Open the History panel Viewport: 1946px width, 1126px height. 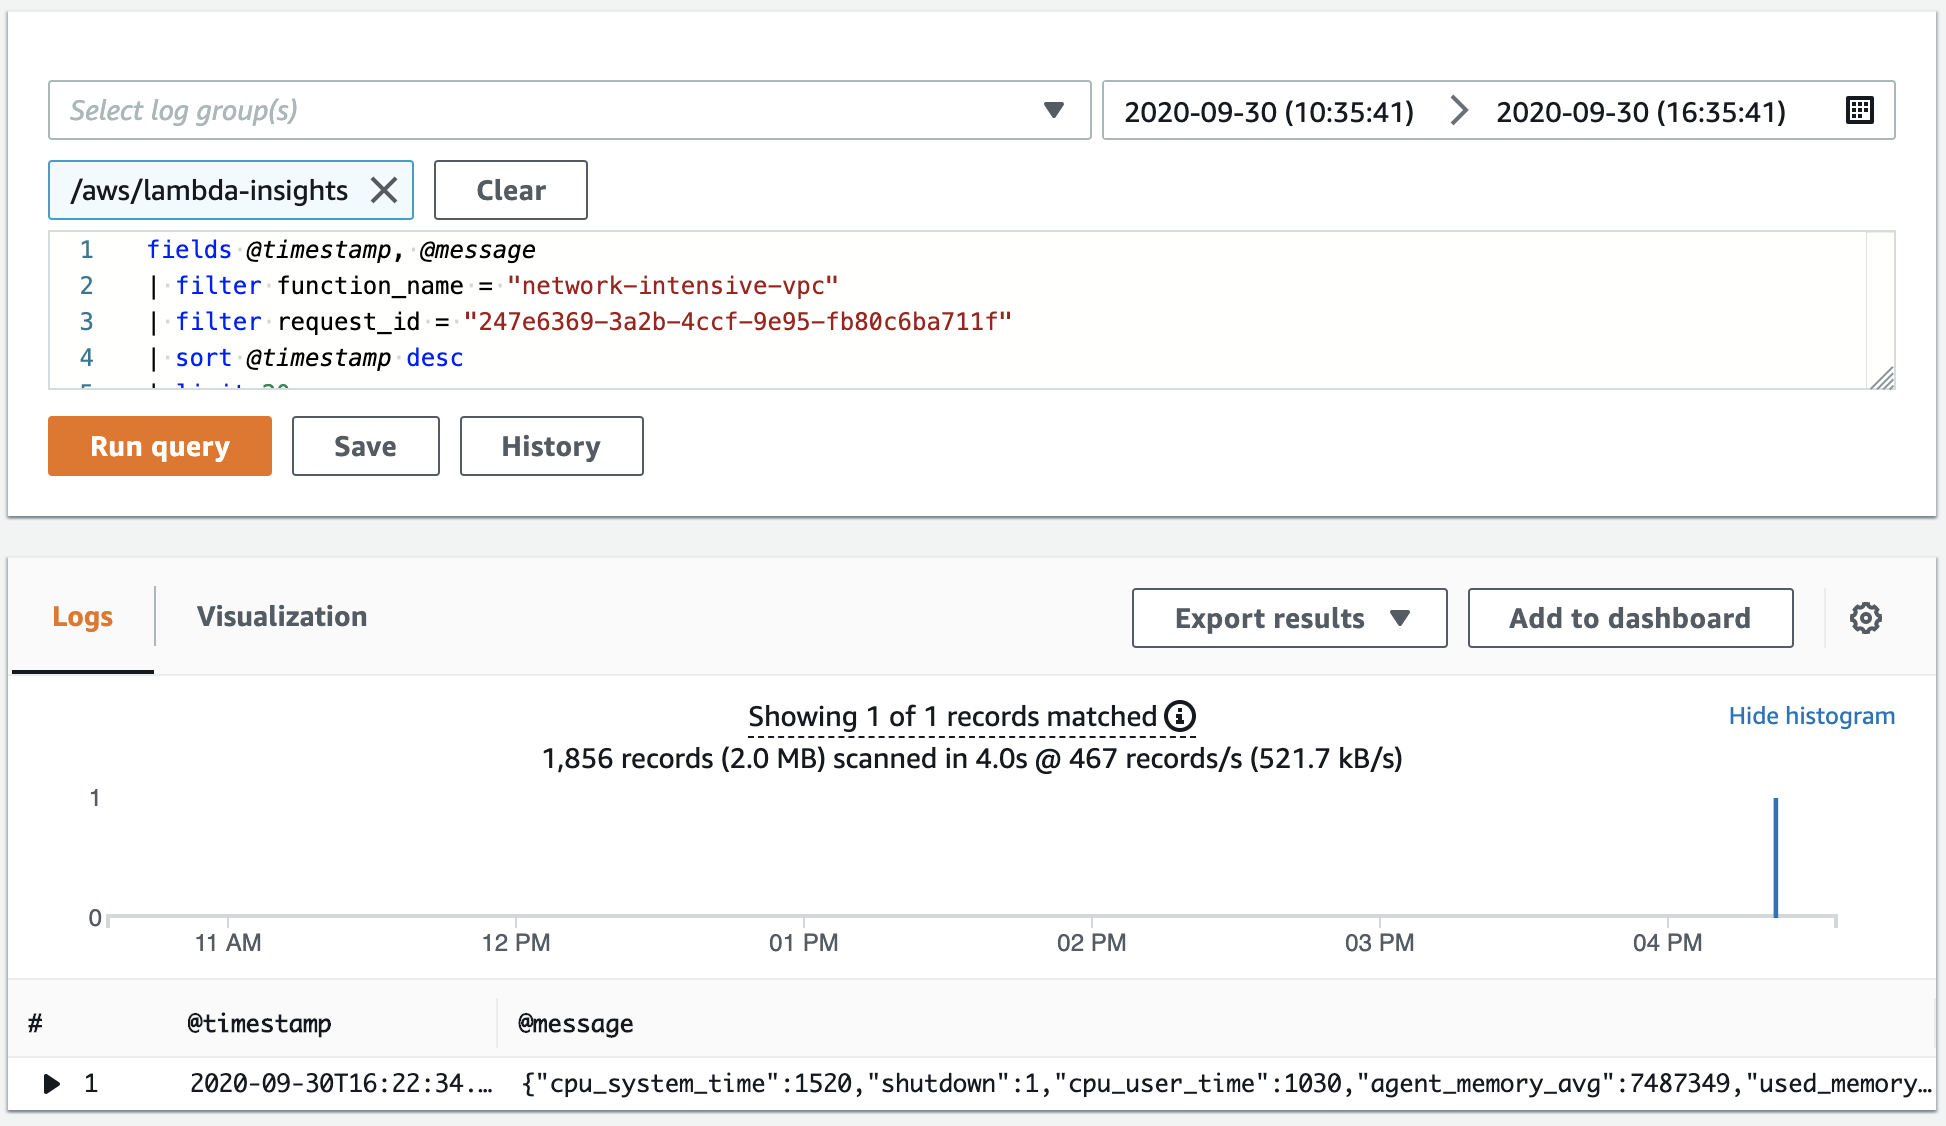[x=549, y=445]
